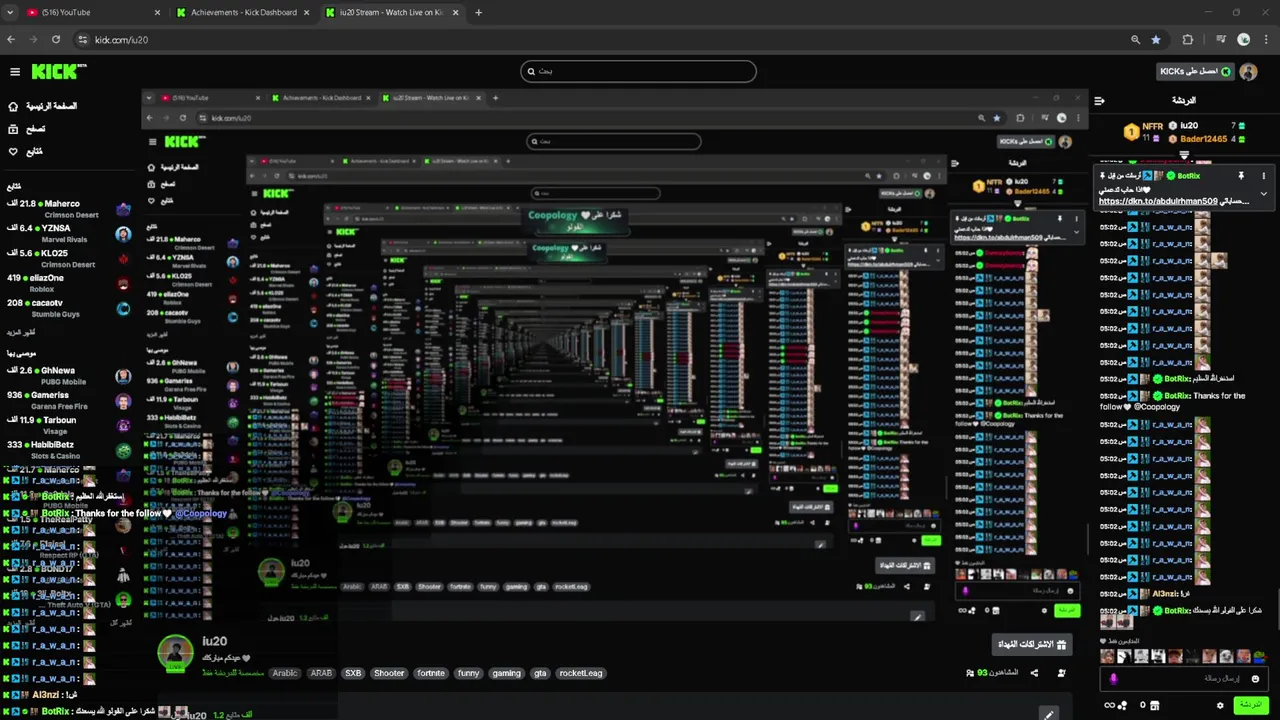Click the emoji picker in chat input
This screenshot has height=720, width=1280.
point(1255,678)
